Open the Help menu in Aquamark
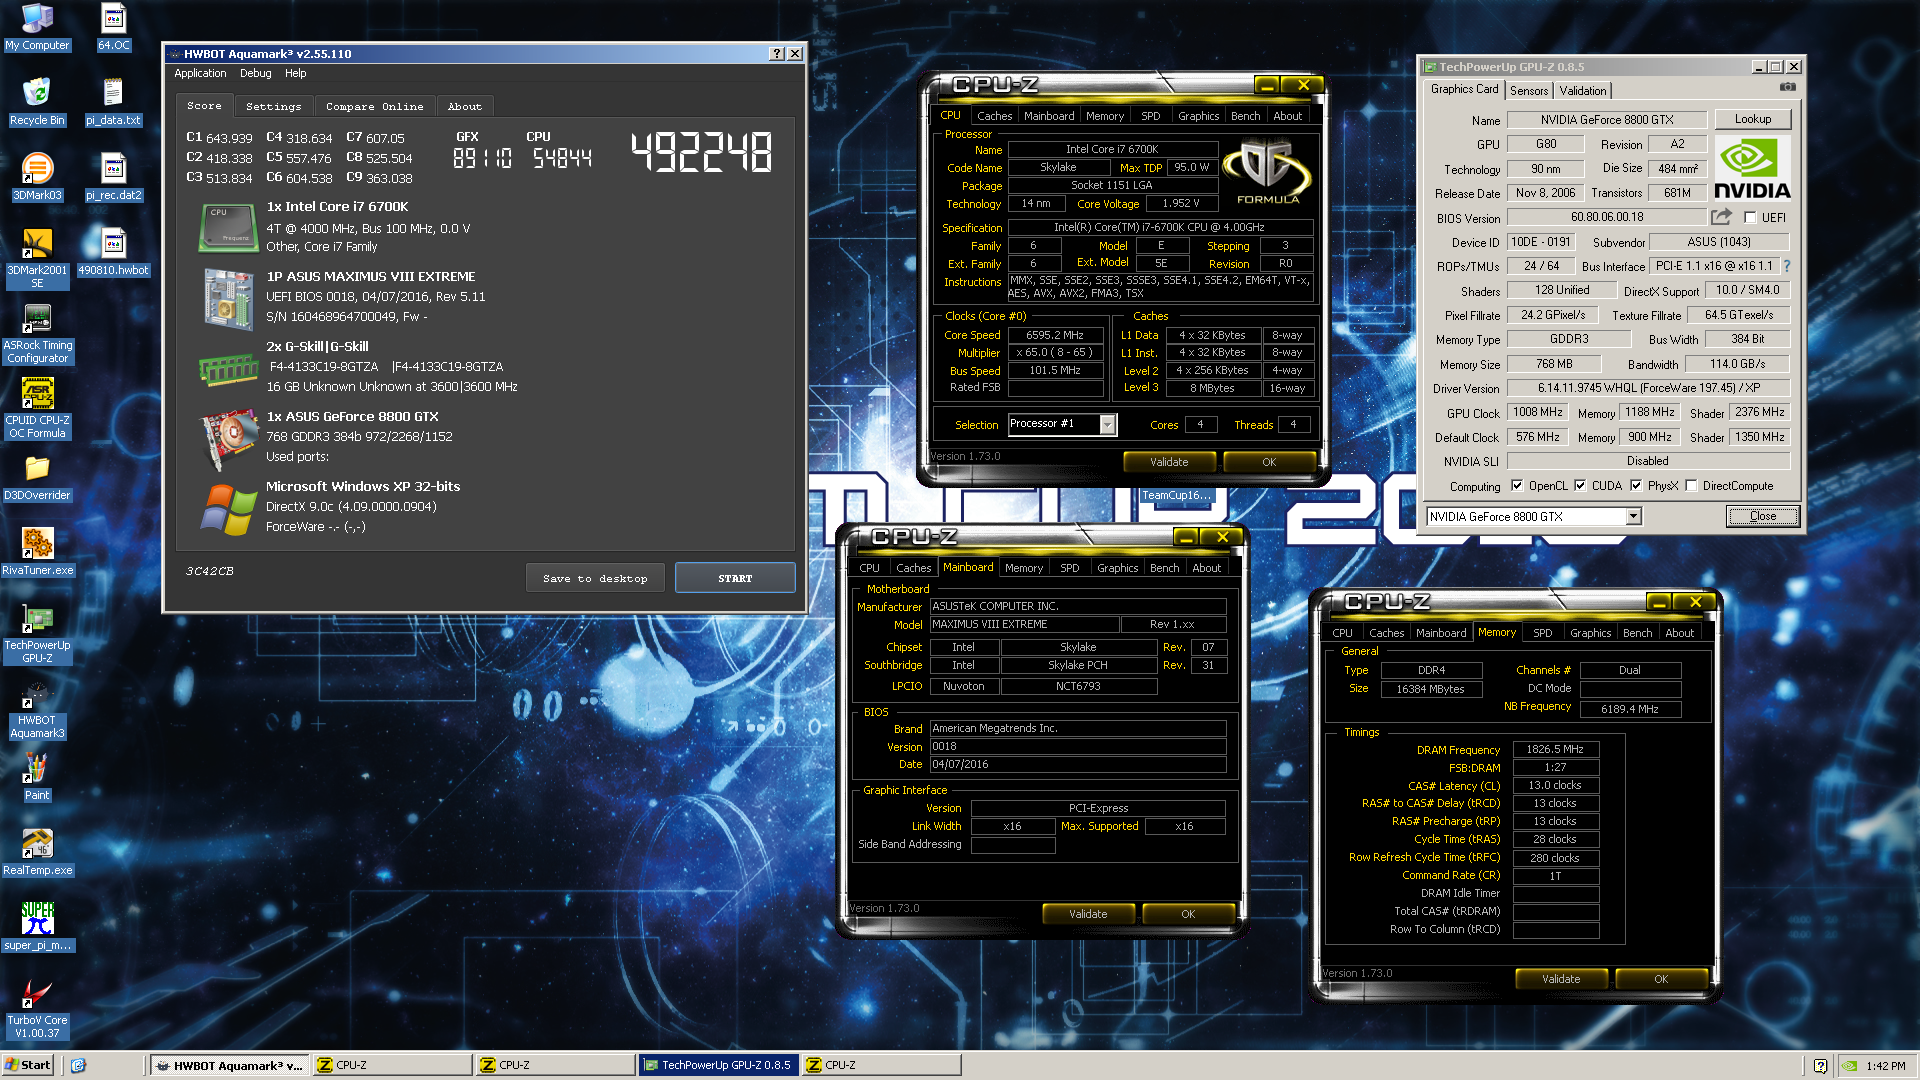1920x1080 pixels. pos(296,73)
